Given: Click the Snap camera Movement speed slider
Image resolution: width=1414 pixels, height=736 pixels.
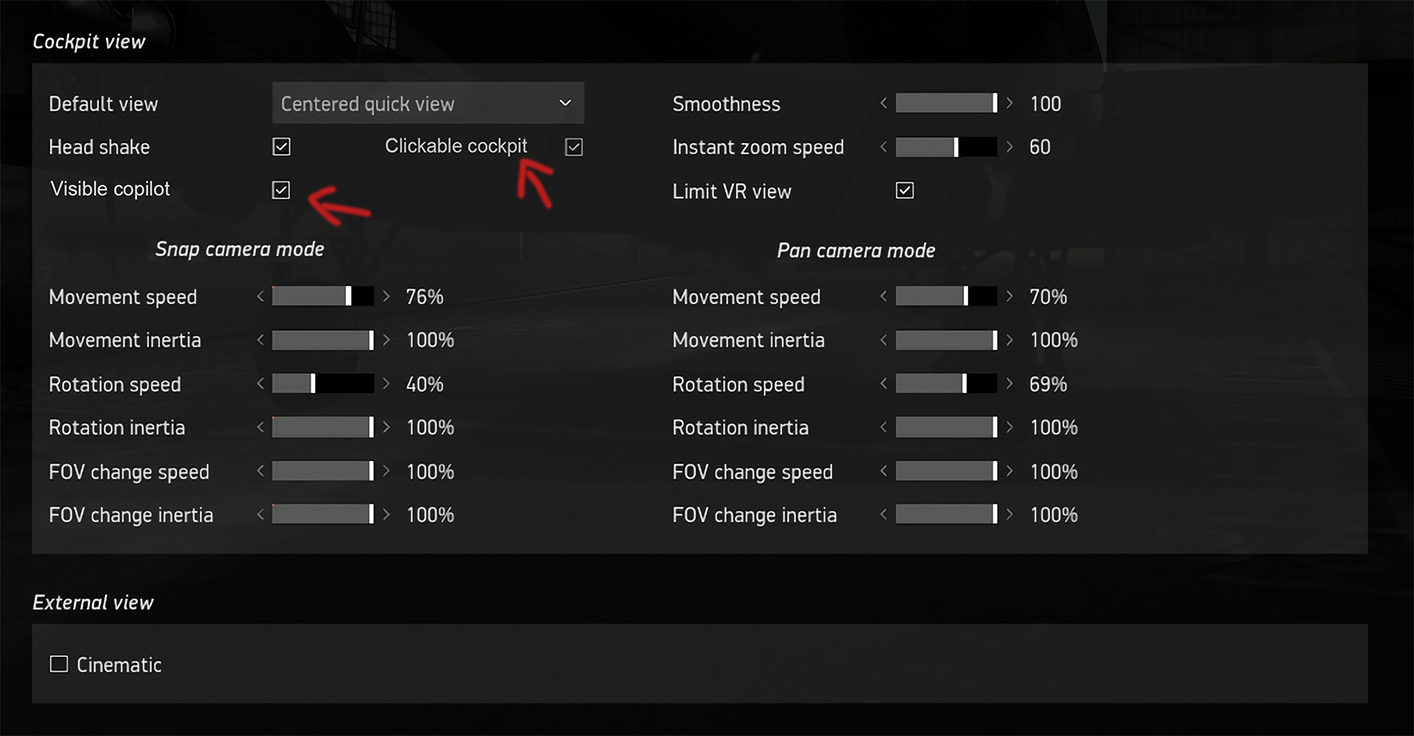Looking at the screenshot, I should click(323, 297).
